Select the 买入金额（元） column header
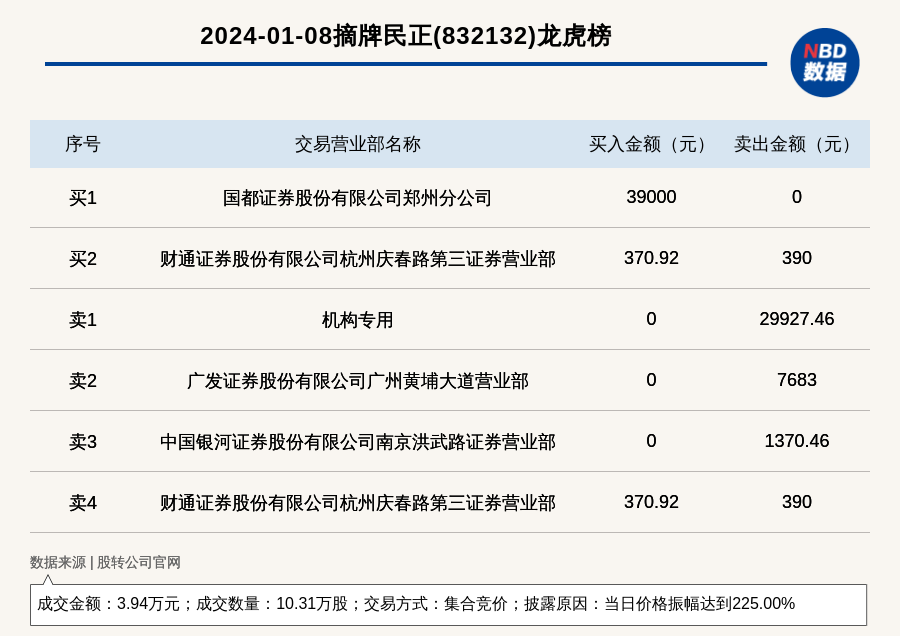900x636 pixels. [x=651, y=144]
